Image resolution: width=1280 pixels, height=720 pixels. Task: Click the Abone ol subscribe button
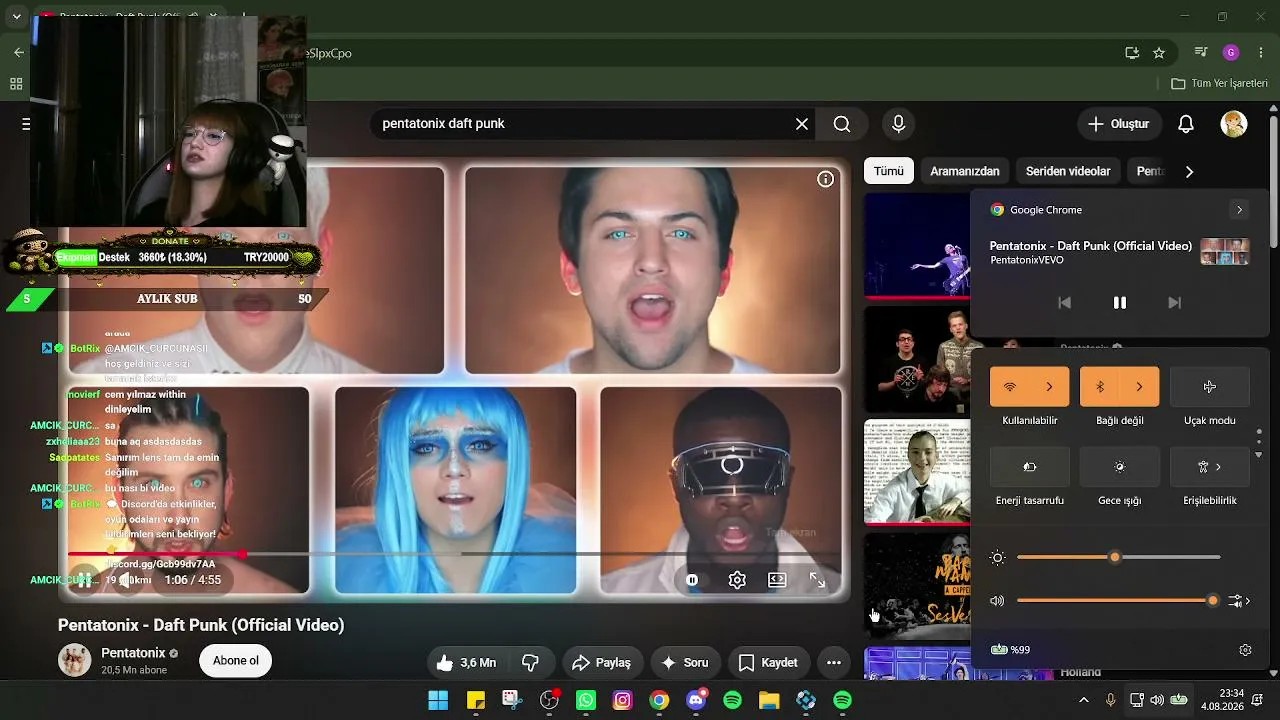point(236,661)
